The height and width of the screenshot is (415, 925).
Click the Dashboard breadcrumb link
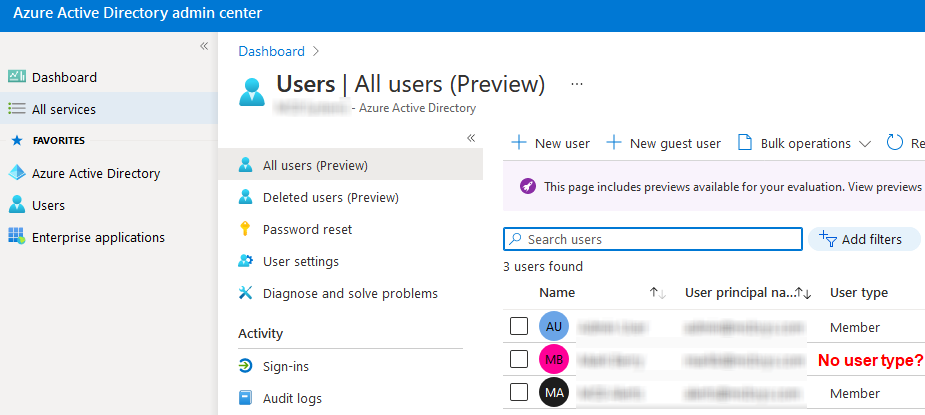click(x=271, y=51)
